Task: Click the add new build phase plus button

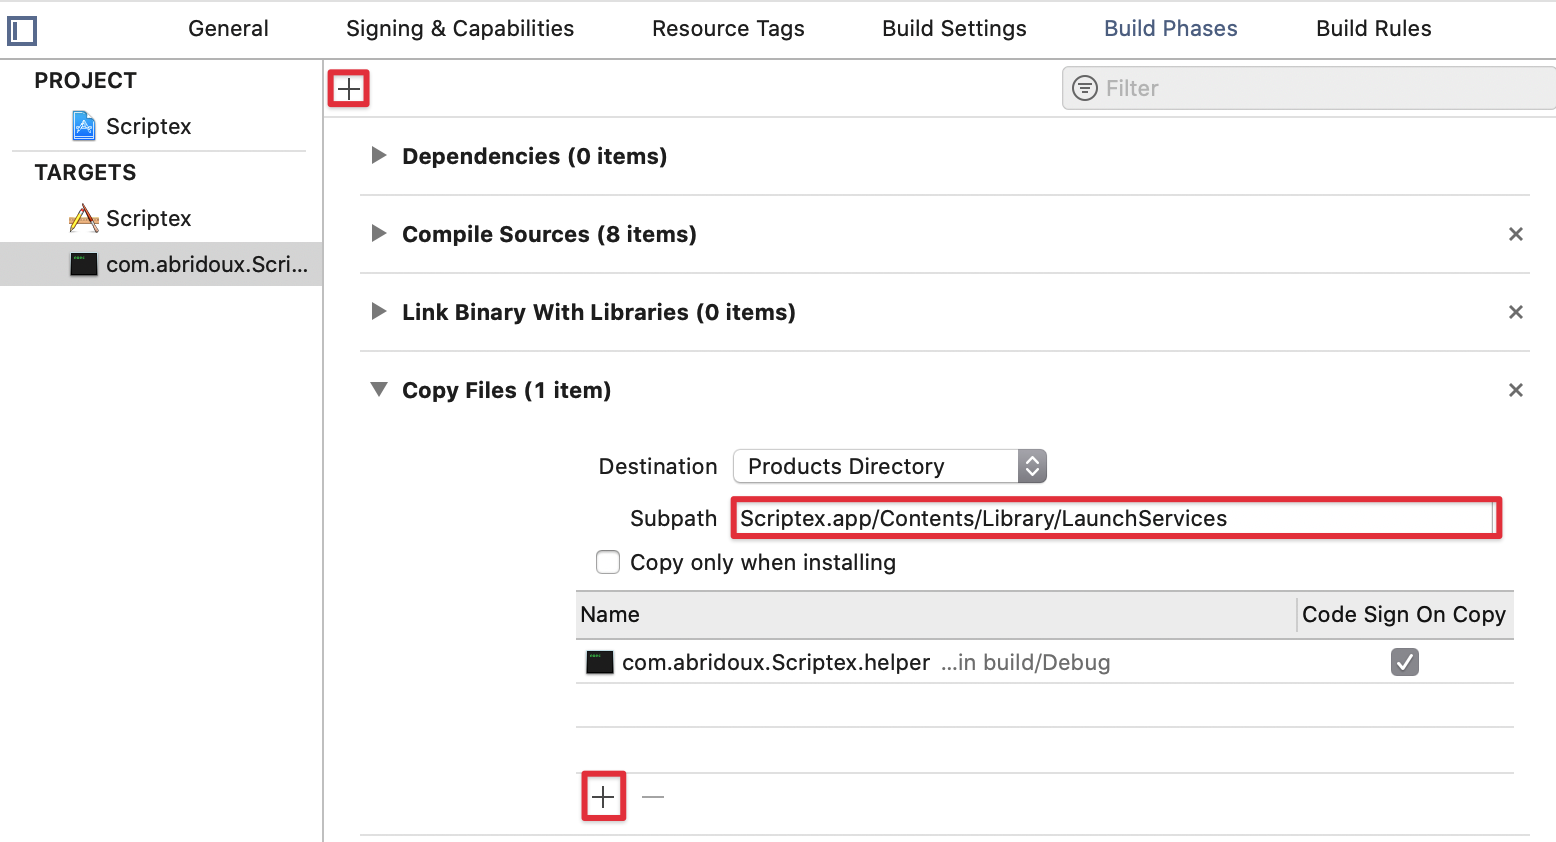Action: click(348, 89)
